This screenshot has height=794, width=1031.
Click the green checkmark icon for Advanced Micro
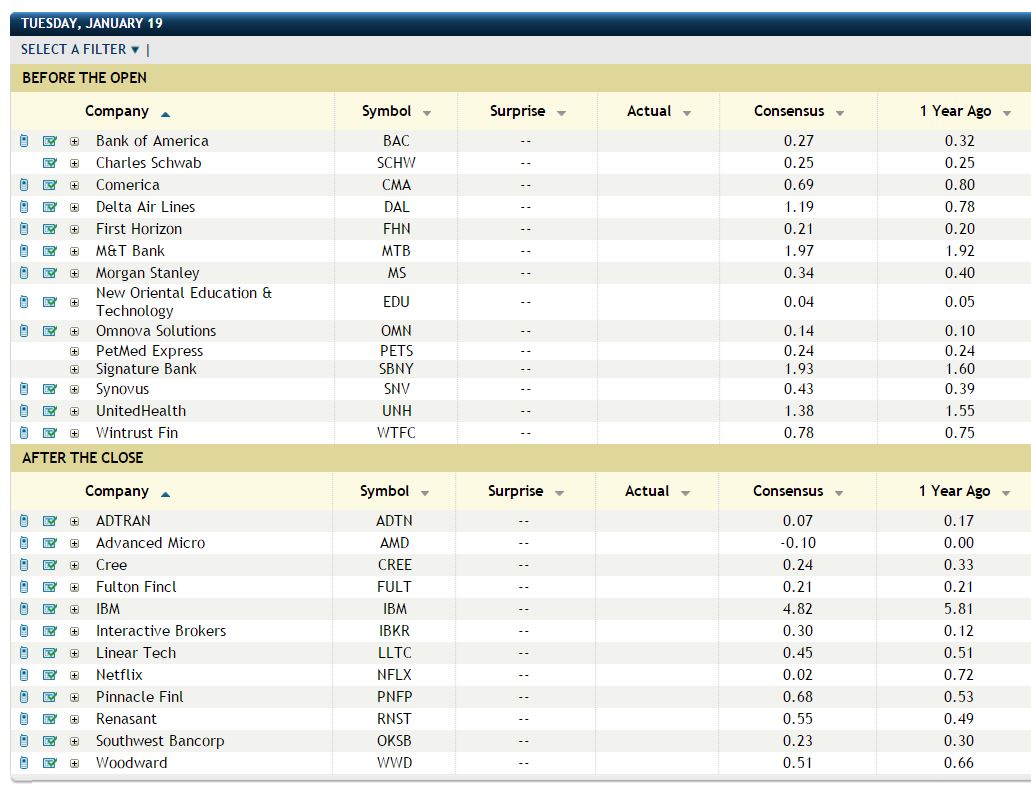pyautogui.click(x=50, y=543)
